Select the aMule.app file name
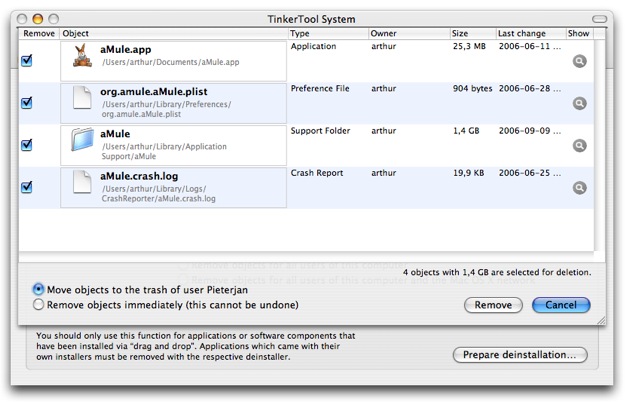Image resolution: width=630 pixels, height=402 pixels. tap(126, 49)
